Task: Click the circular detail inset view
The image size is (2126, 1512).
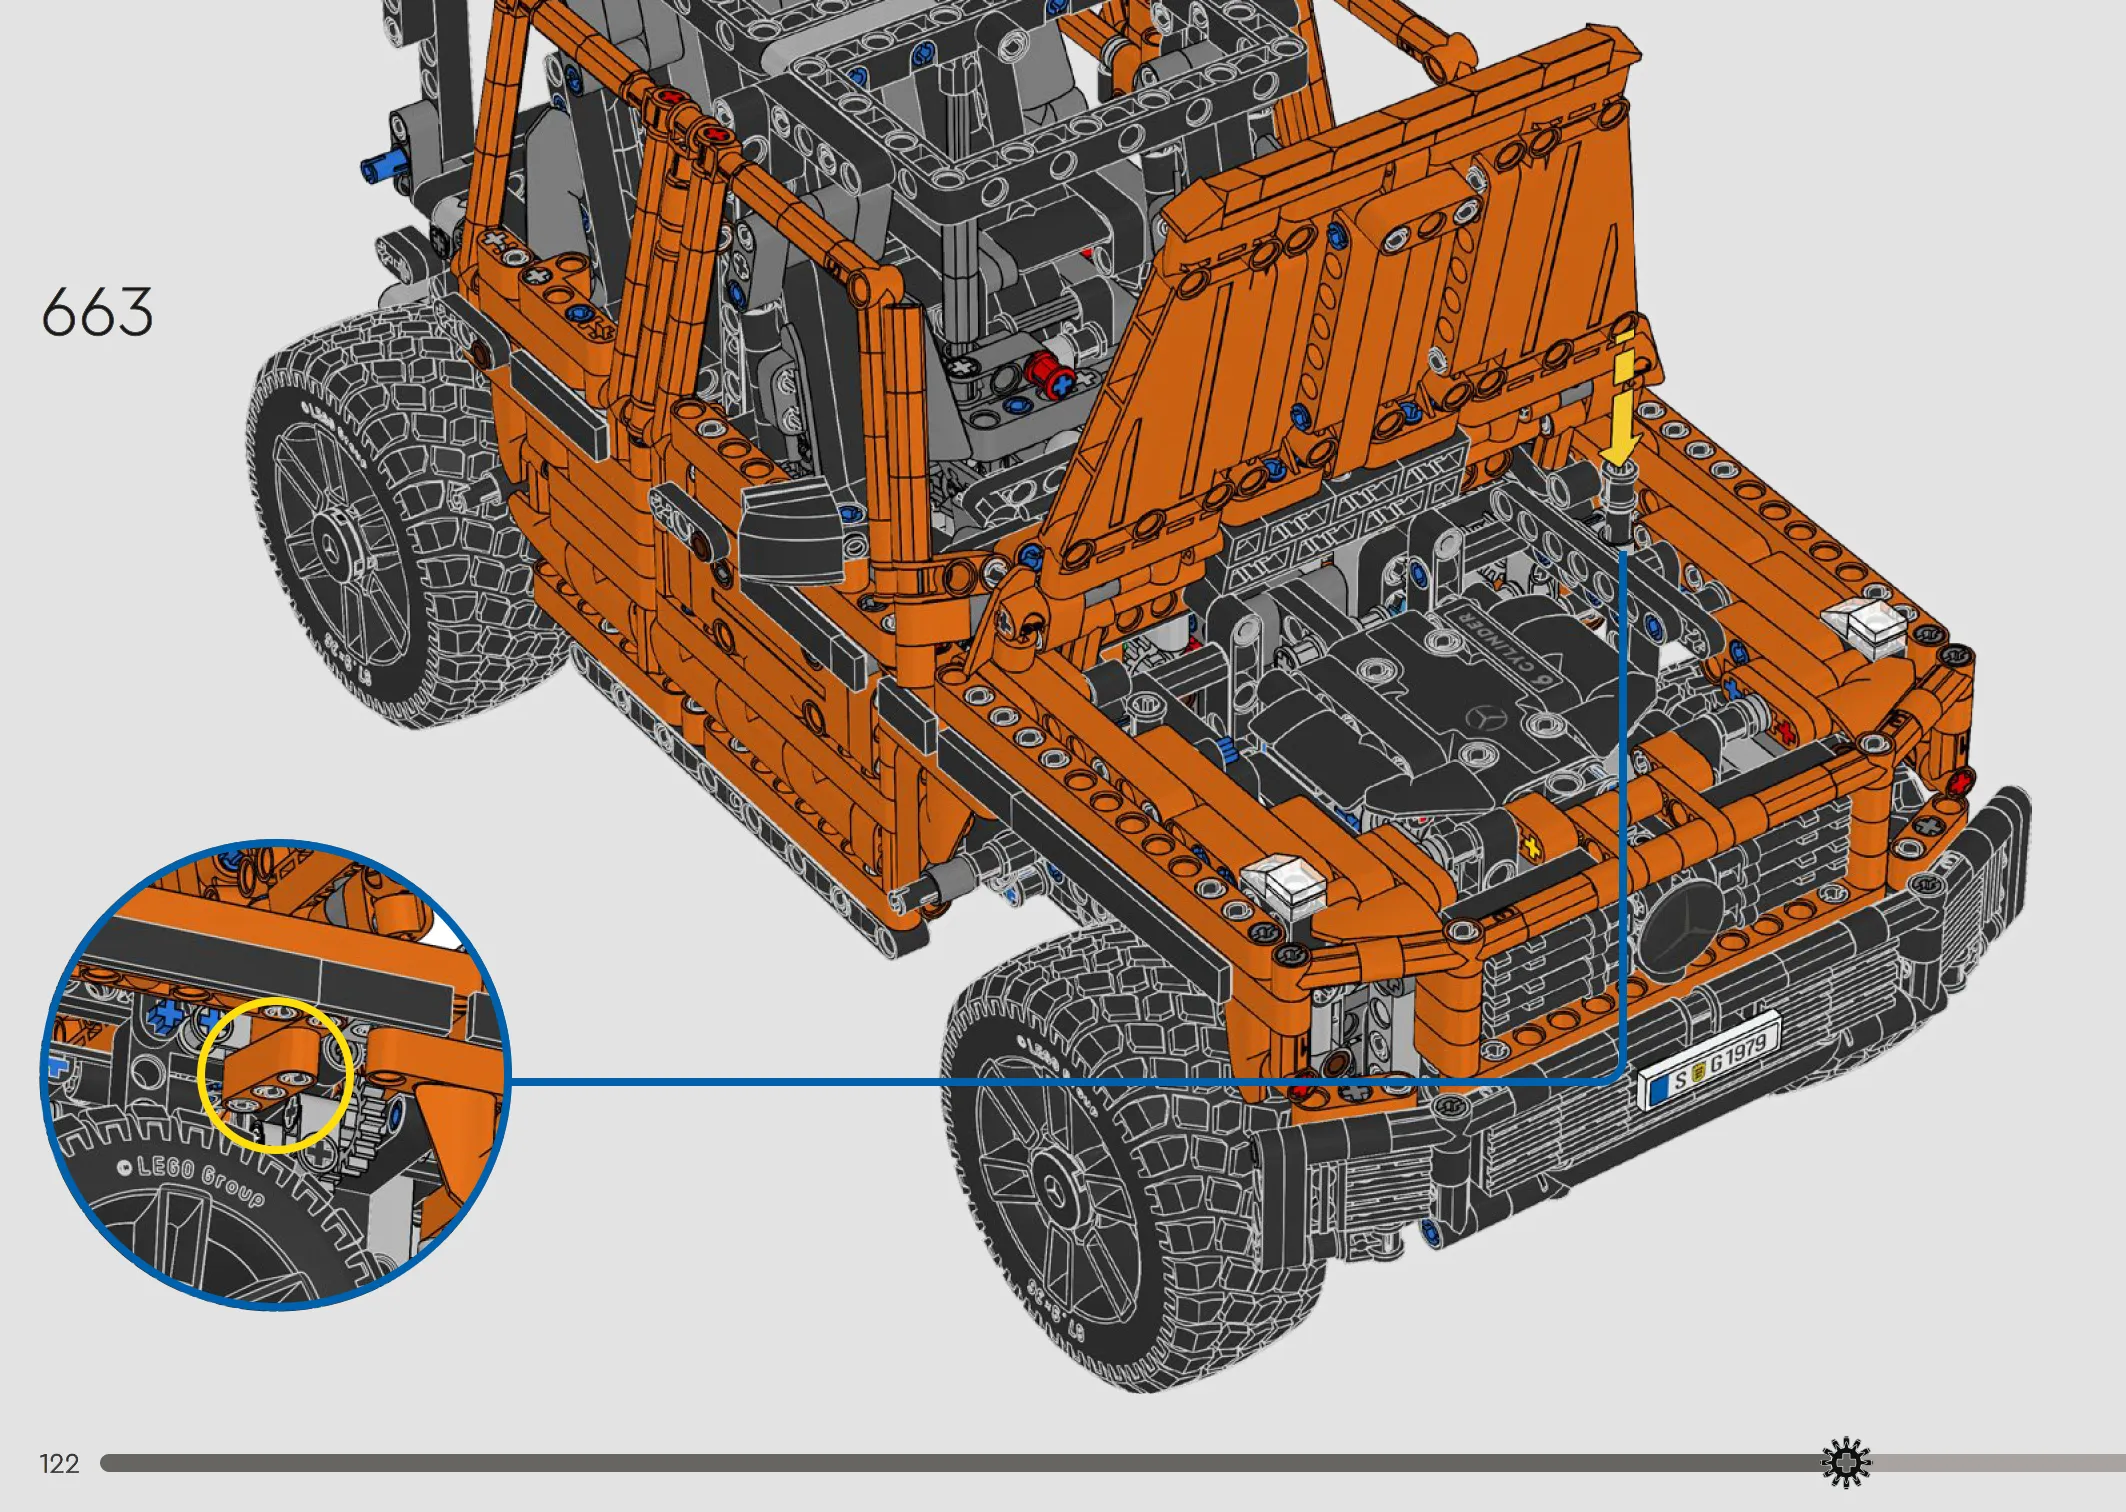Action: click(276, 1075)
